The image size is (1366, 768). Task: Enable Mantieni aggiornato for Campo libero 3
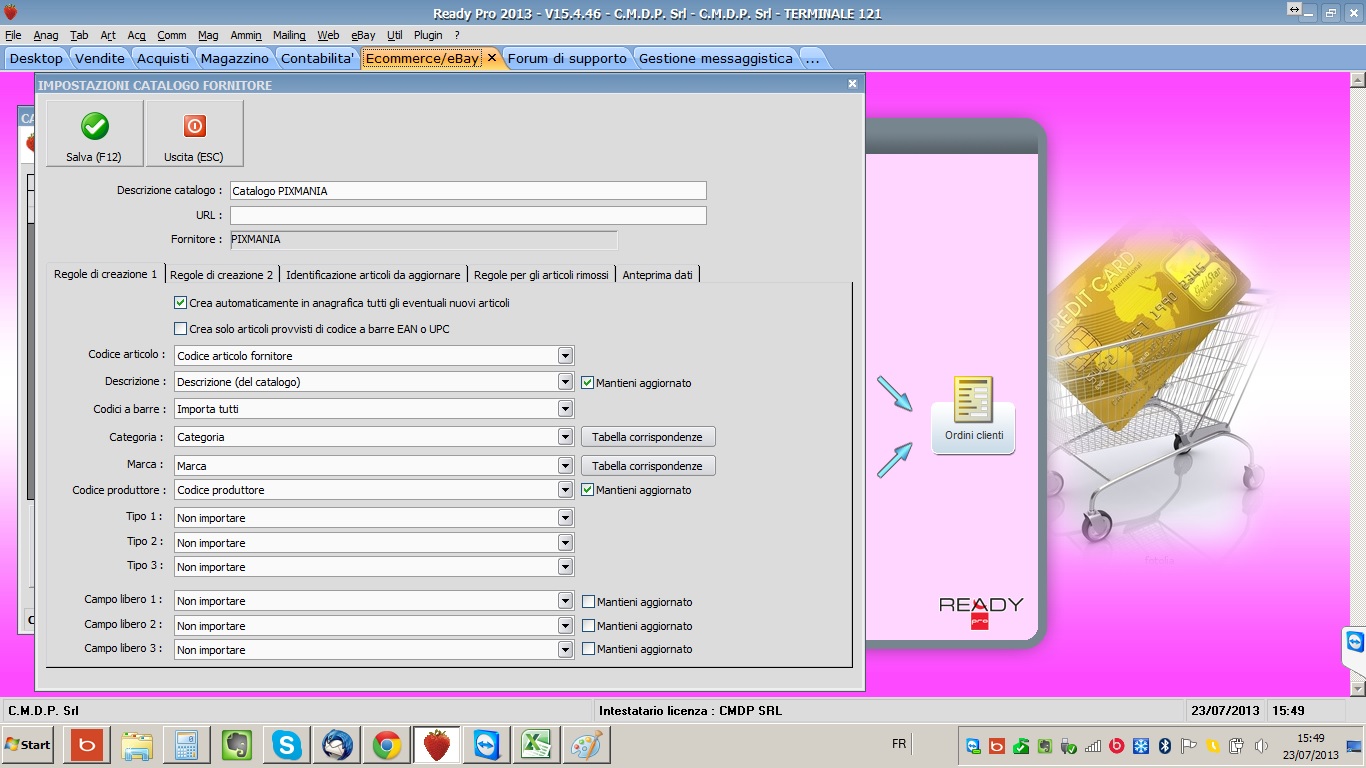point(588,649)
